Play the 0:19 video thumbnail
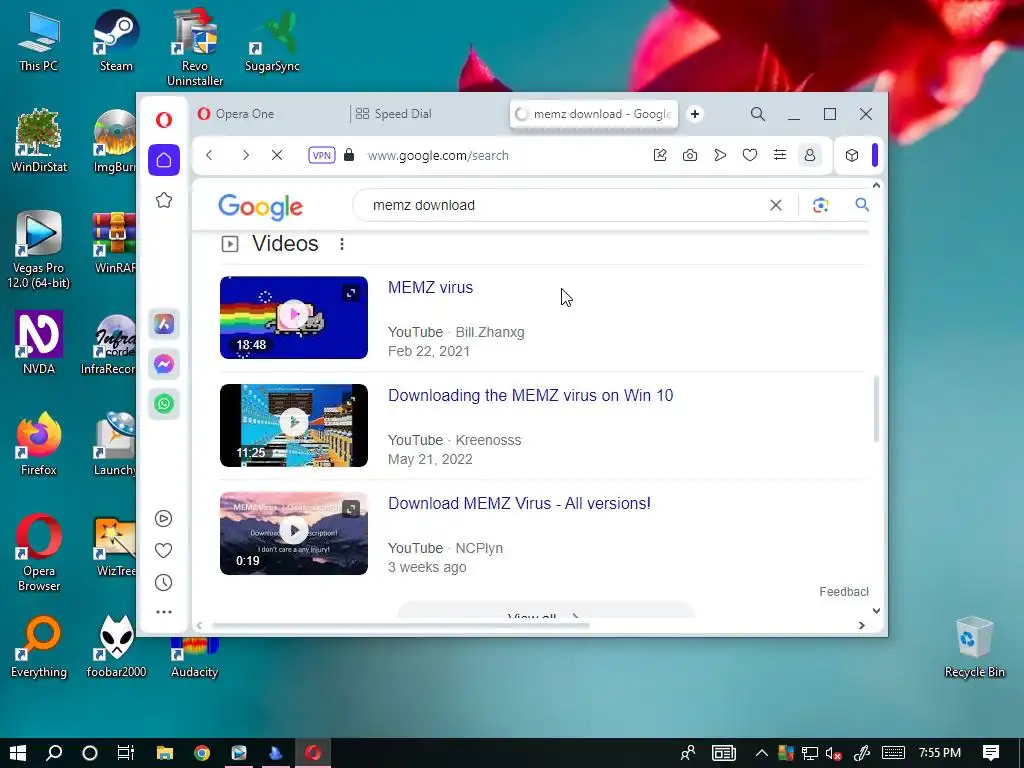Viewport: 1024px width, 768px height. [x=294, y=534]
